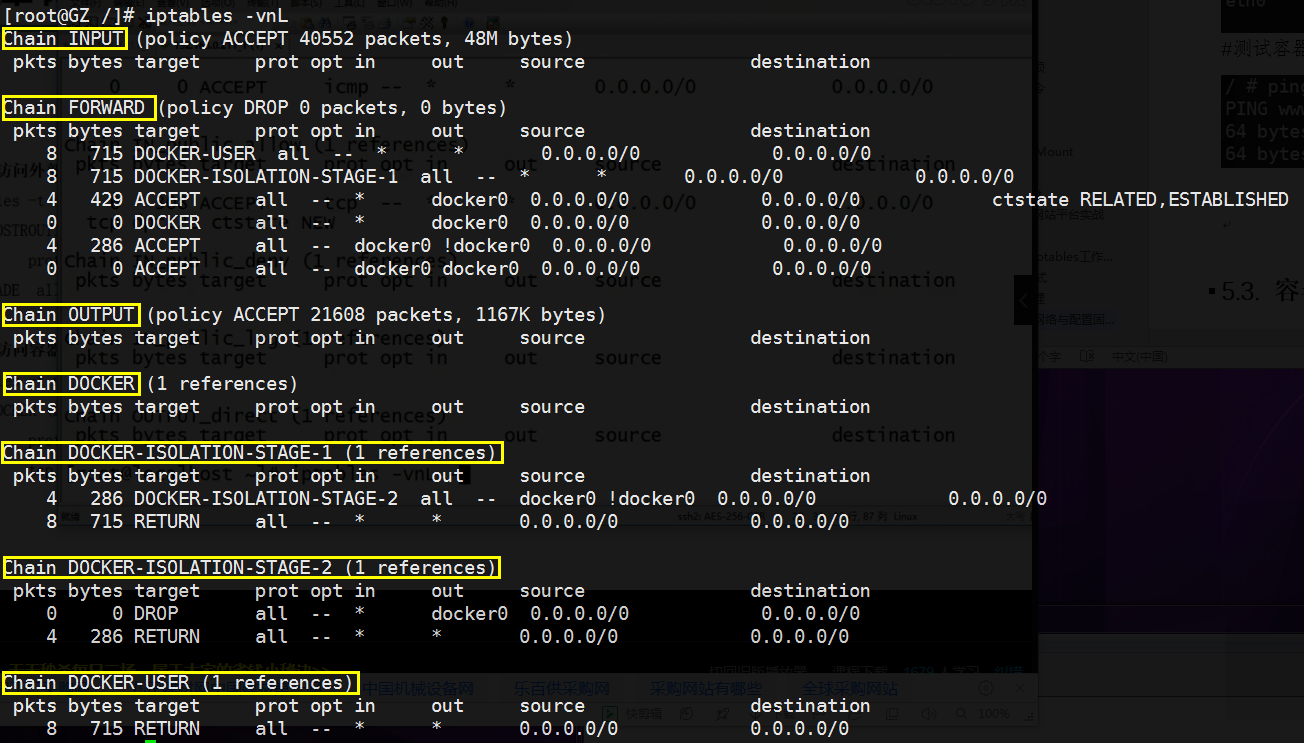This screenshot has height=743, width=1304.
Task: Click the DROP target in DOCKER-ISOLATION-STAGE-2 chain
Action: tap(156, 614)
